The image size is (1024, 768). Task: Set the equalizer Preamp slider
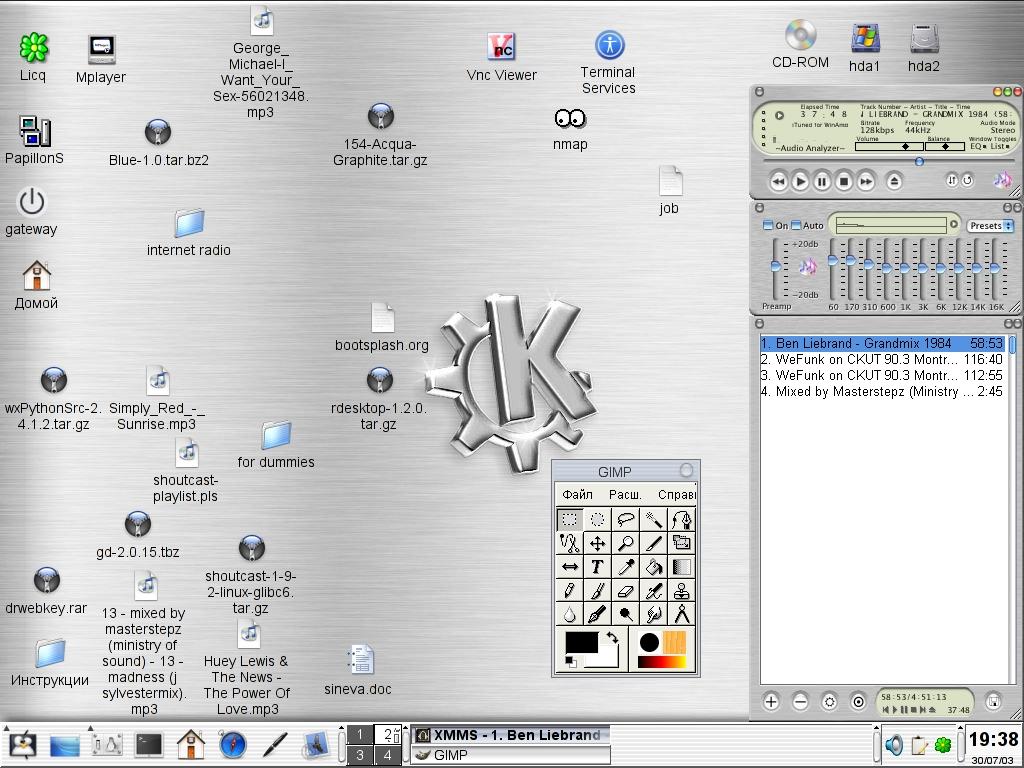[x=776, y=266]
